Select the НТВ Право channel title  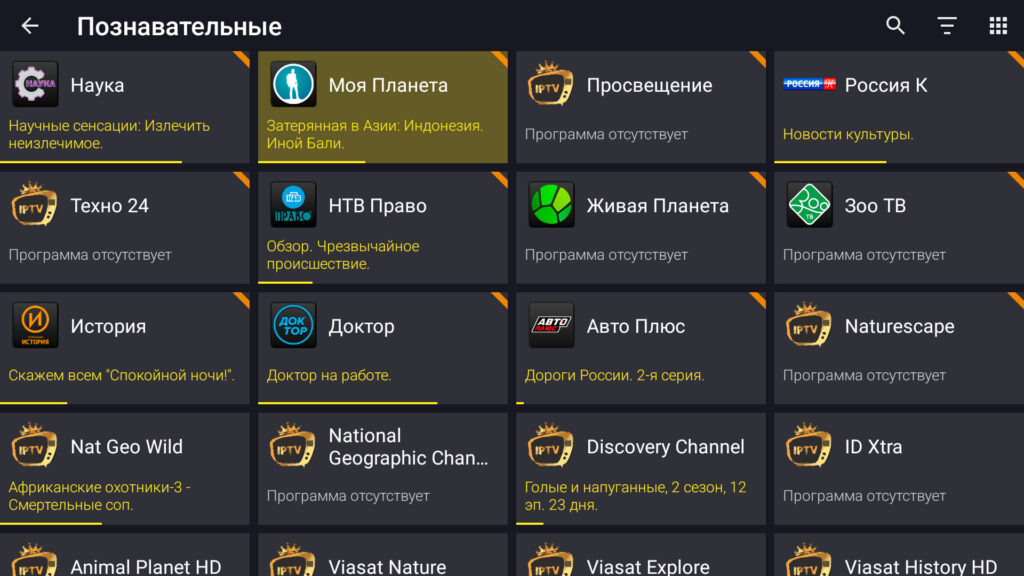tap(377, 206)
